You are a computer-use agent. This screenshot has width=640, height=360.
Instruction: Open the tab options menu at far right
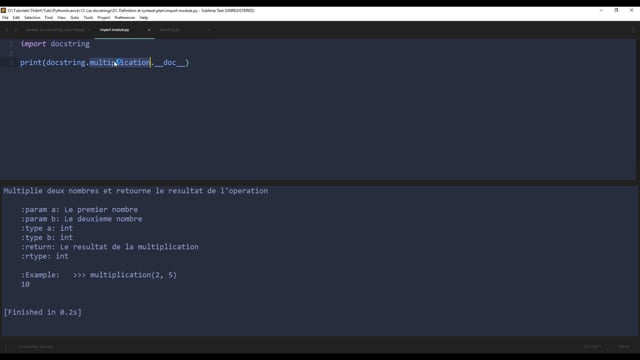pyautogui.click(x=633, y=30)
